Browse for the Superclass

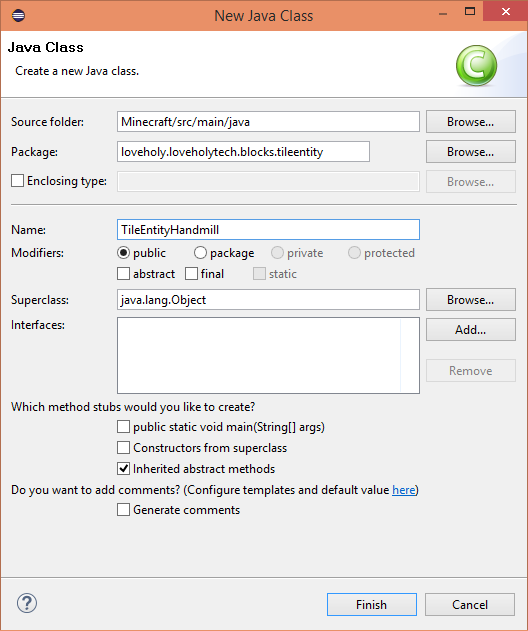[x=470, y=299]
